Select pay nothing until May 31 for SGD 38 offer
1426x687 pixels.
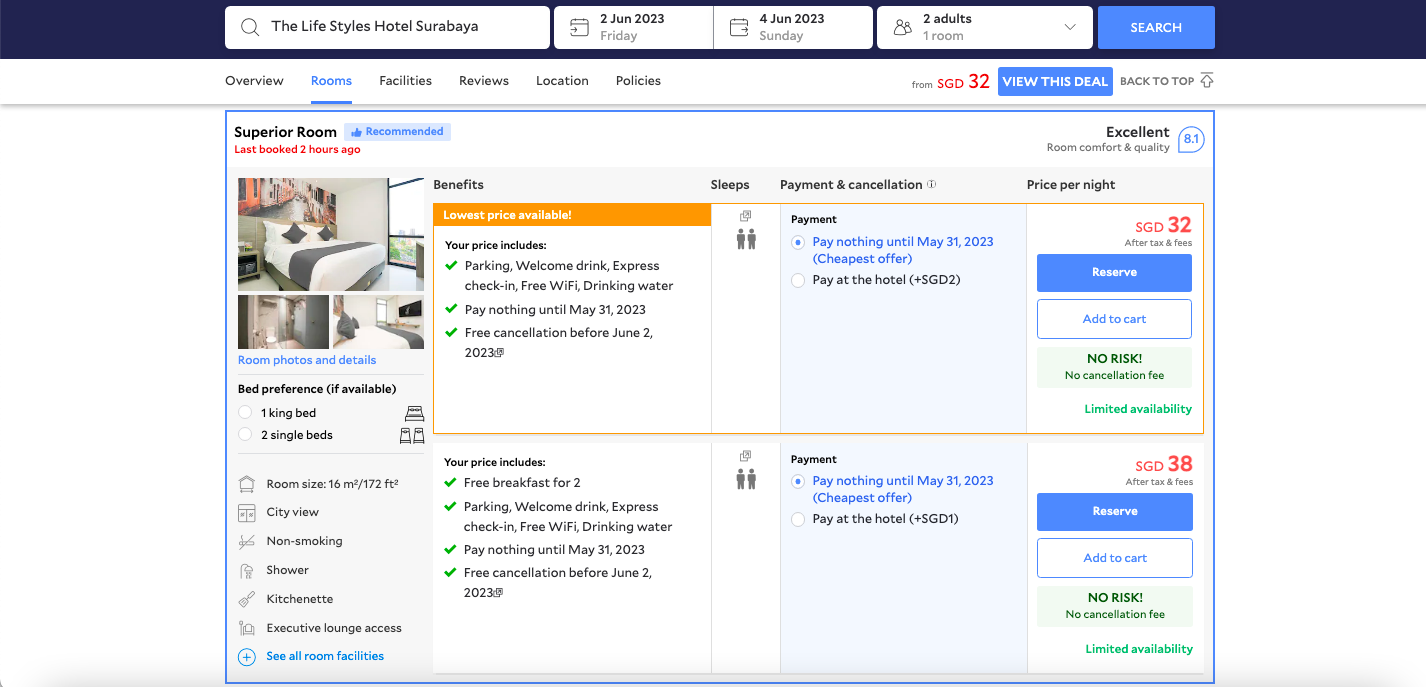click(798, 481)
